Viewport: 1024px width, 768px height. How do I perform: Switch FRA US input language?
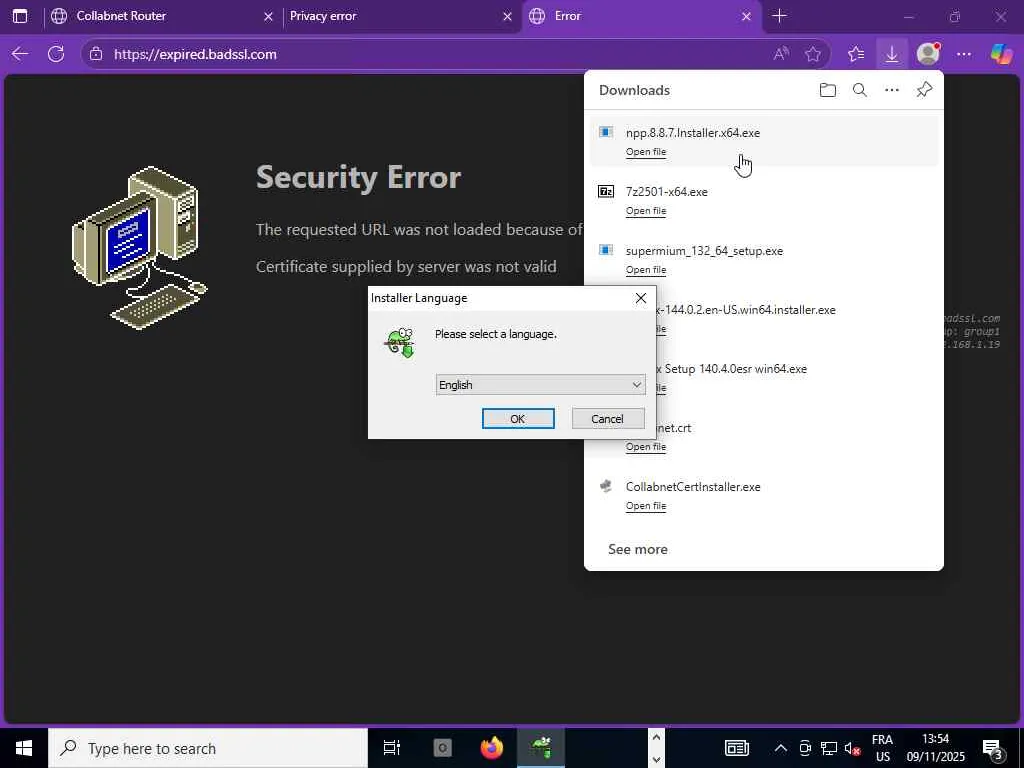tap(882, 748)
